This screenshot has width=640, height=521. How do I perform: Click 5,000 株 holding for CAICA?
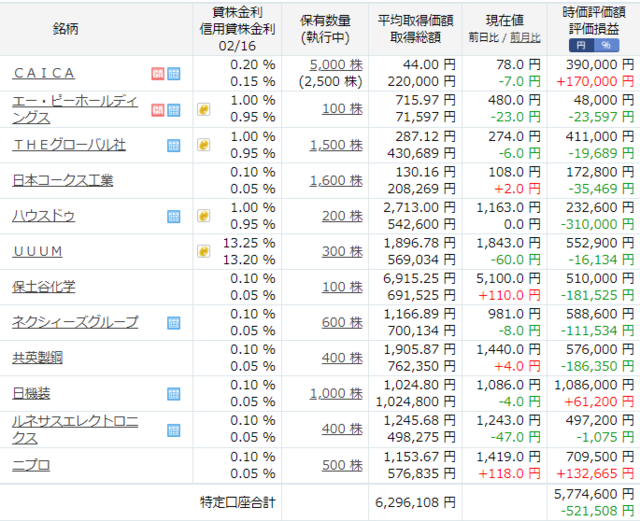[x=336, y=65]
